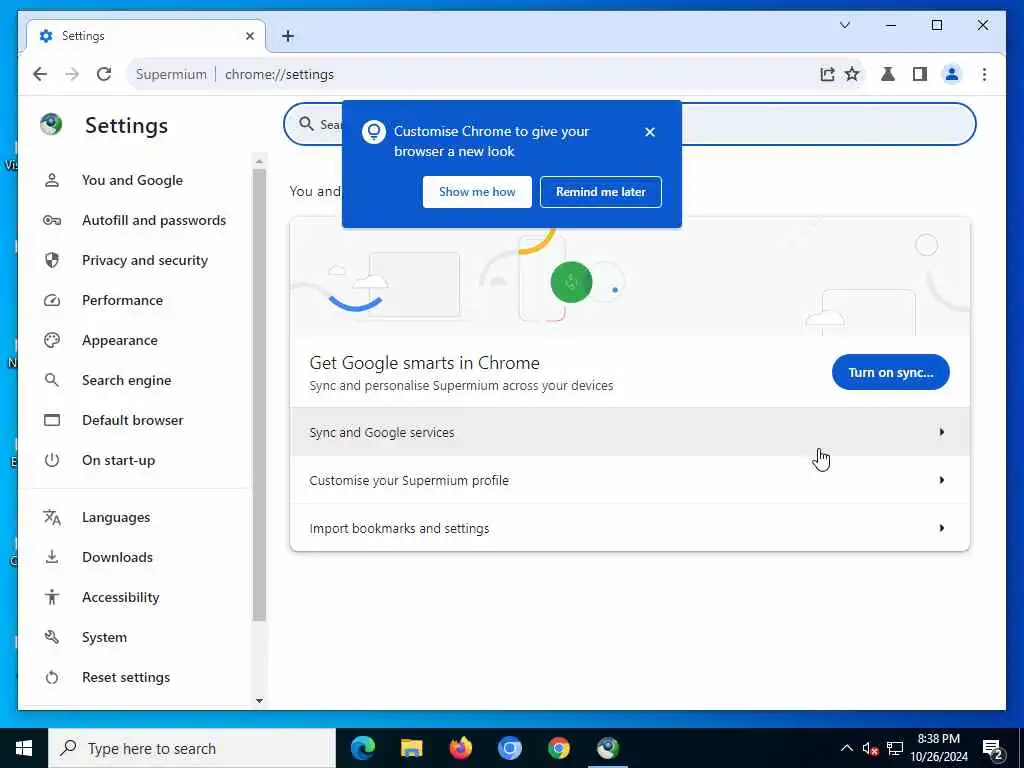Reload the settings page
The image size is (1024, 768).
(104, 74)
